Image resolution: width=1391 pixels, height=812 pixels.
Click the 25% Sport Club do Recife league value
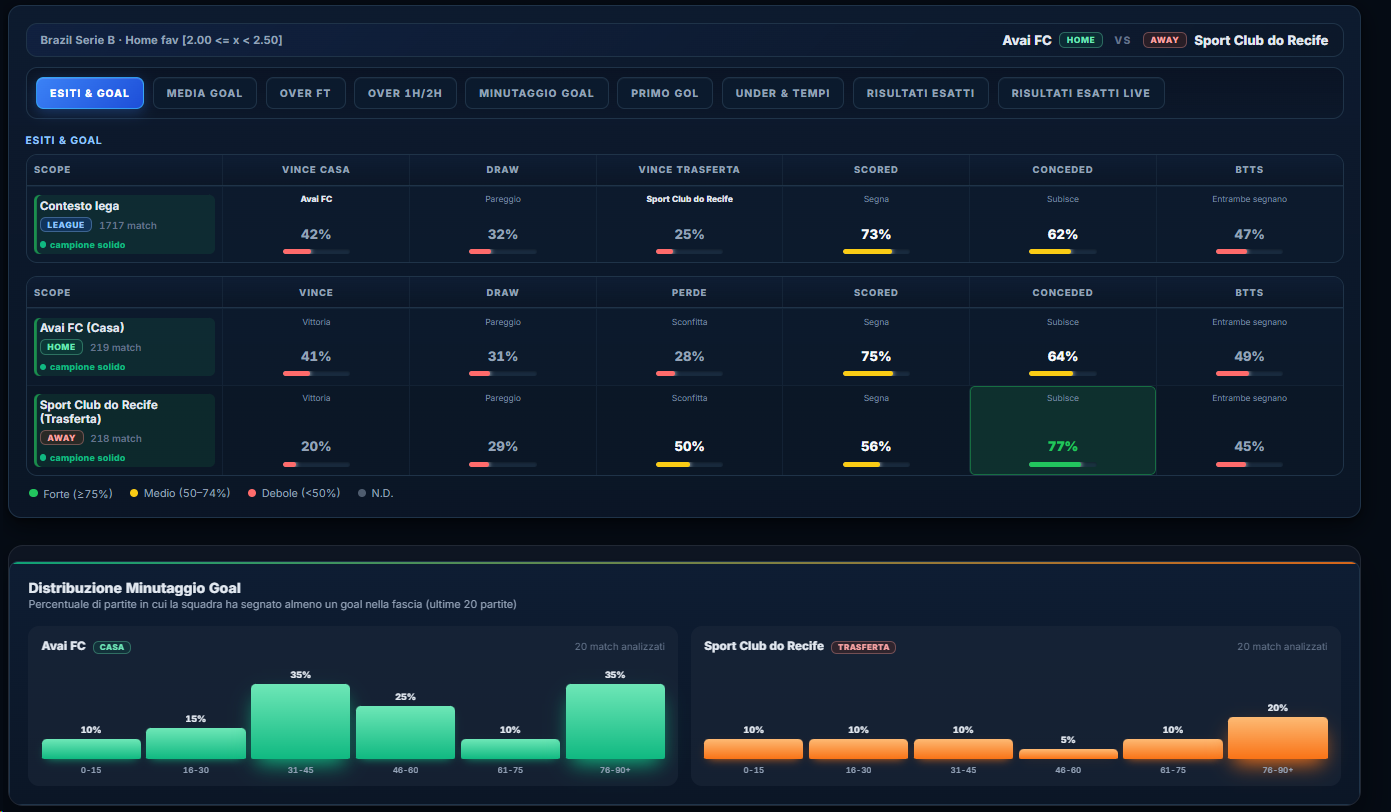coord(689,234)
